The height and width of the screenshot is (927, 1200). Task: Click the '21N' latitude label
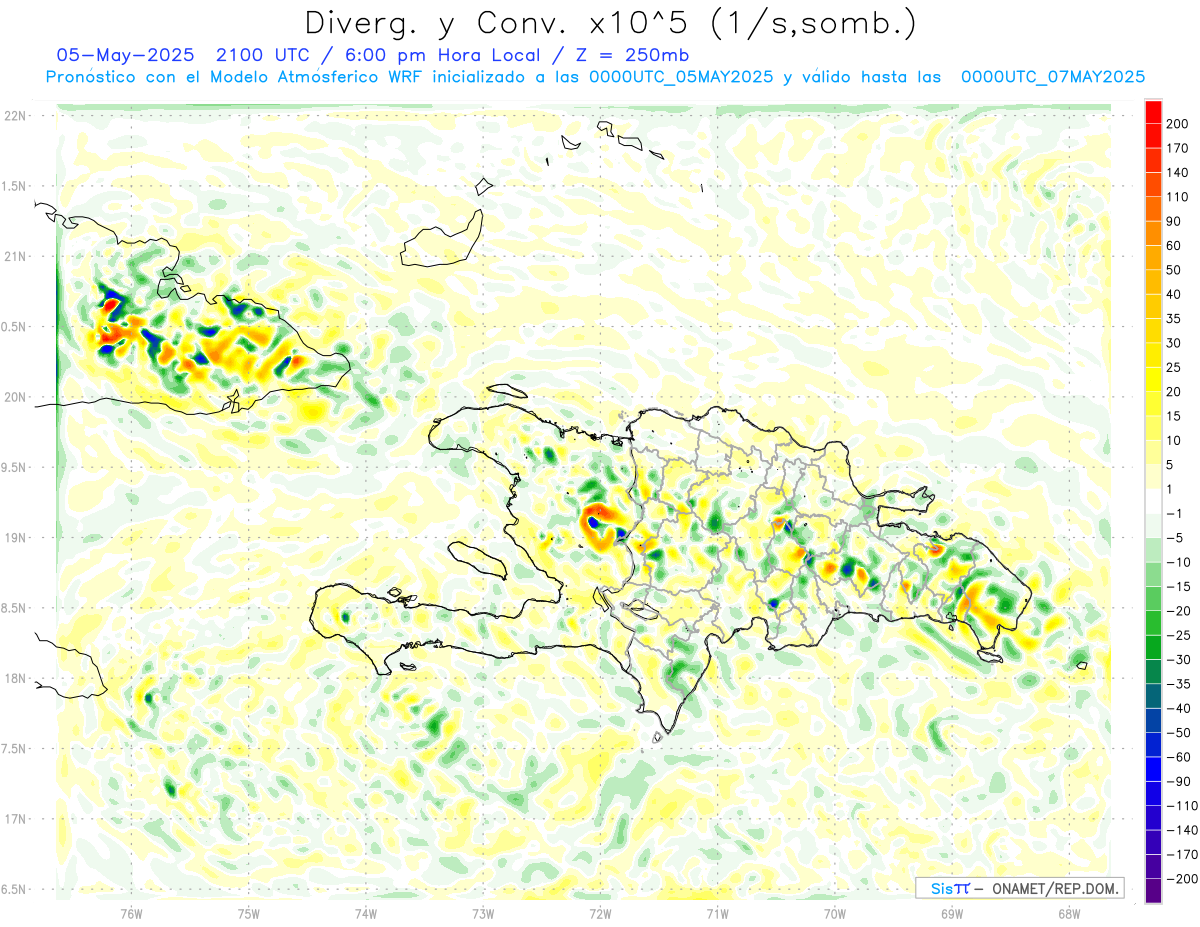14,257
